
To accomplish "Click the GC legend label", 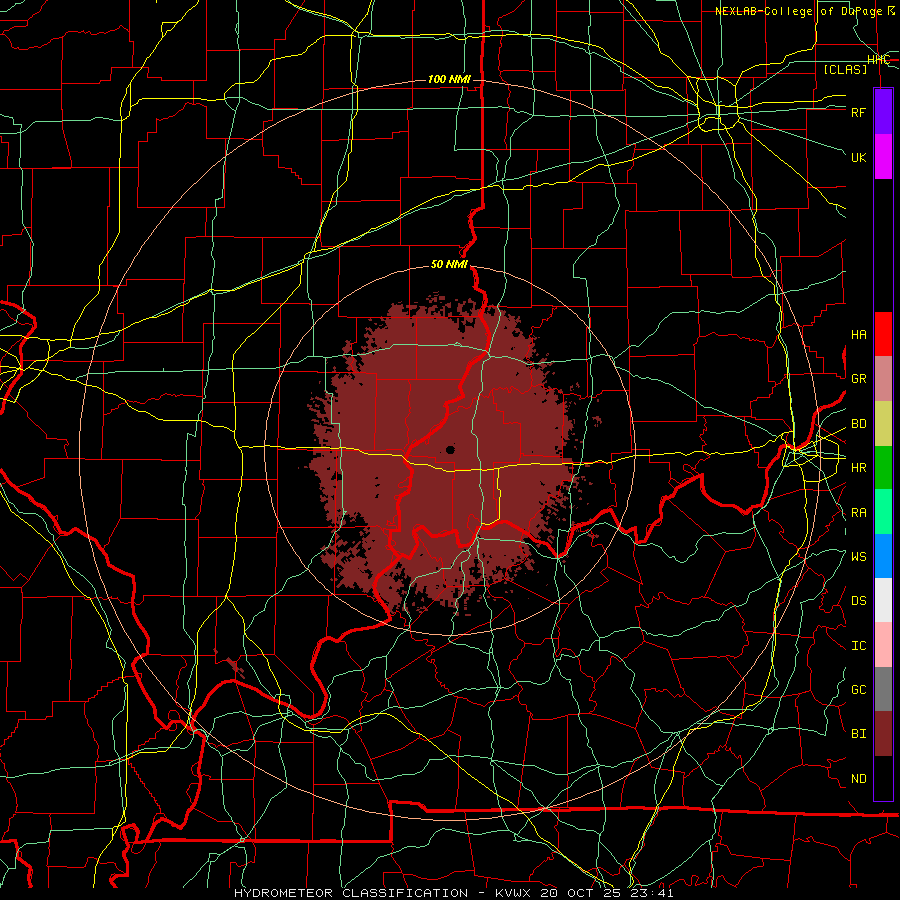I will click(x=858, y=690).
